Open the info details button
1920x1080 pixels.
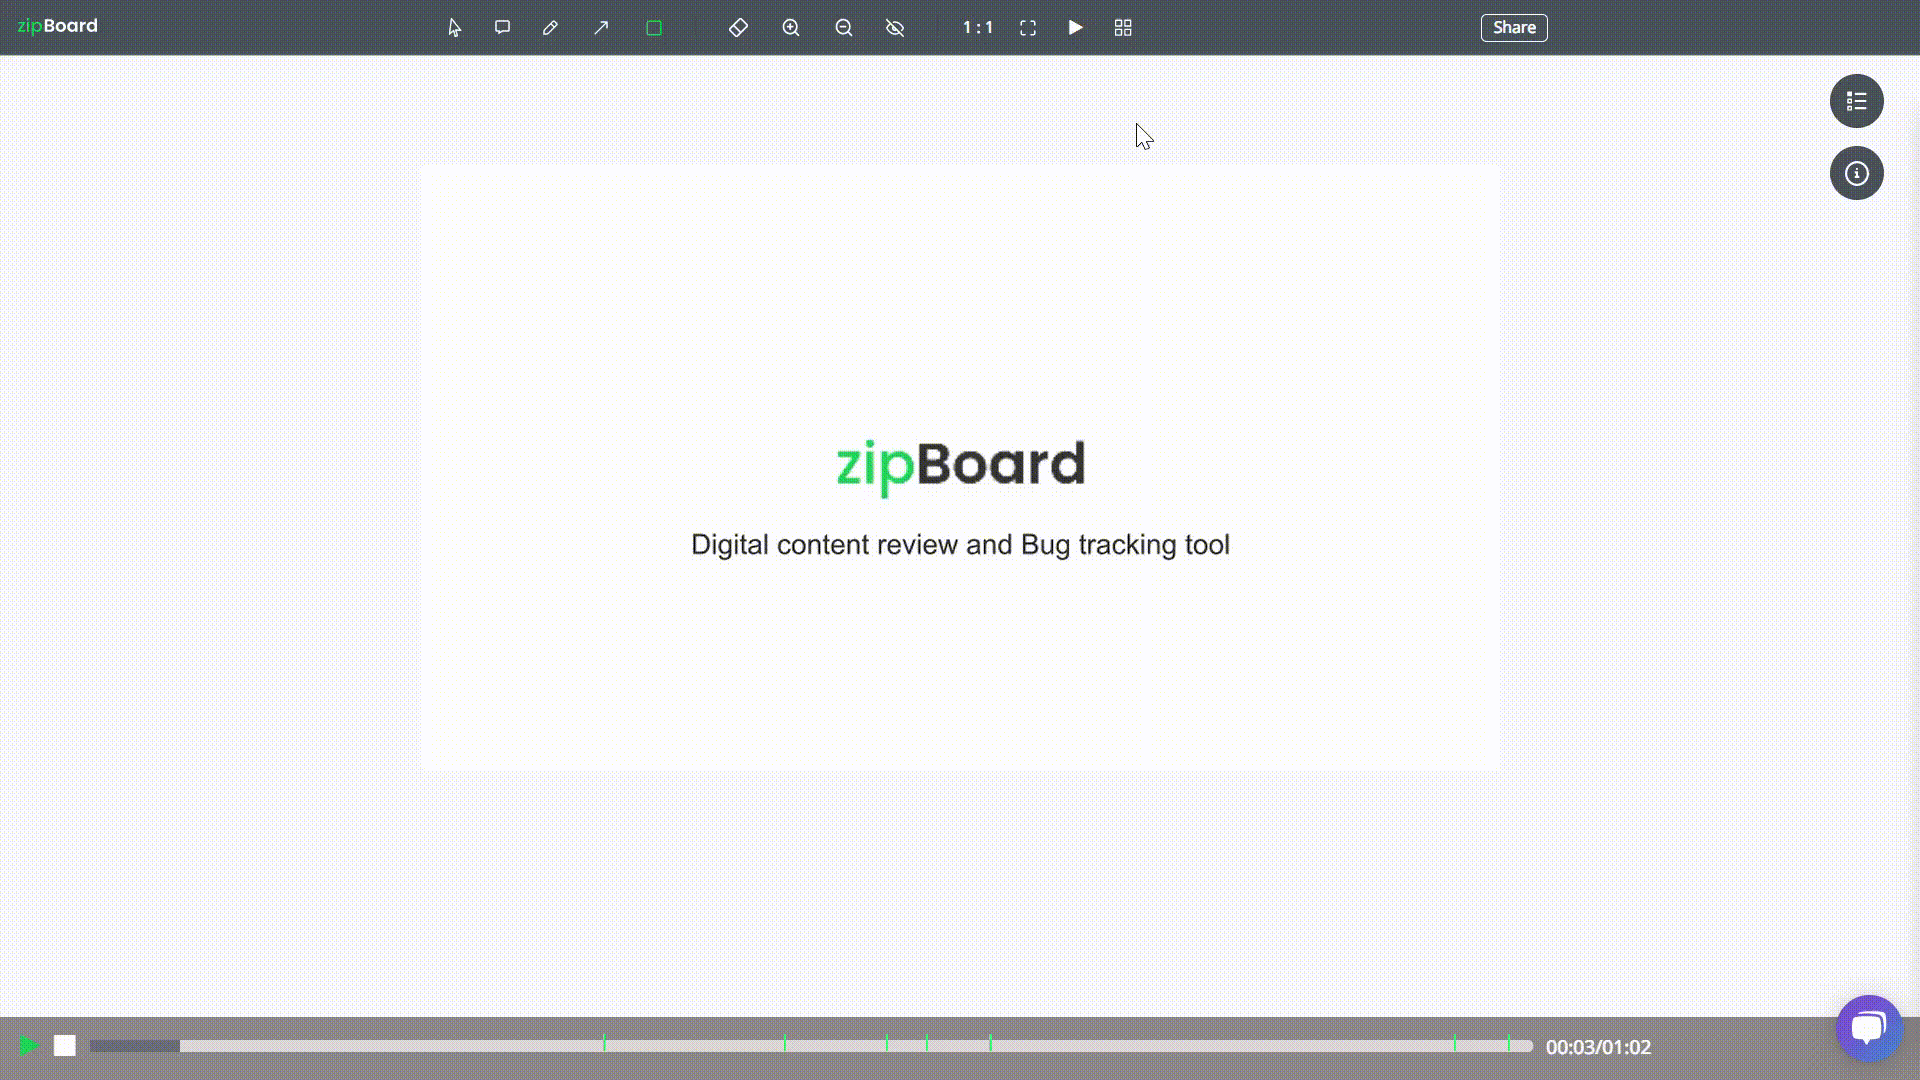1857,173
